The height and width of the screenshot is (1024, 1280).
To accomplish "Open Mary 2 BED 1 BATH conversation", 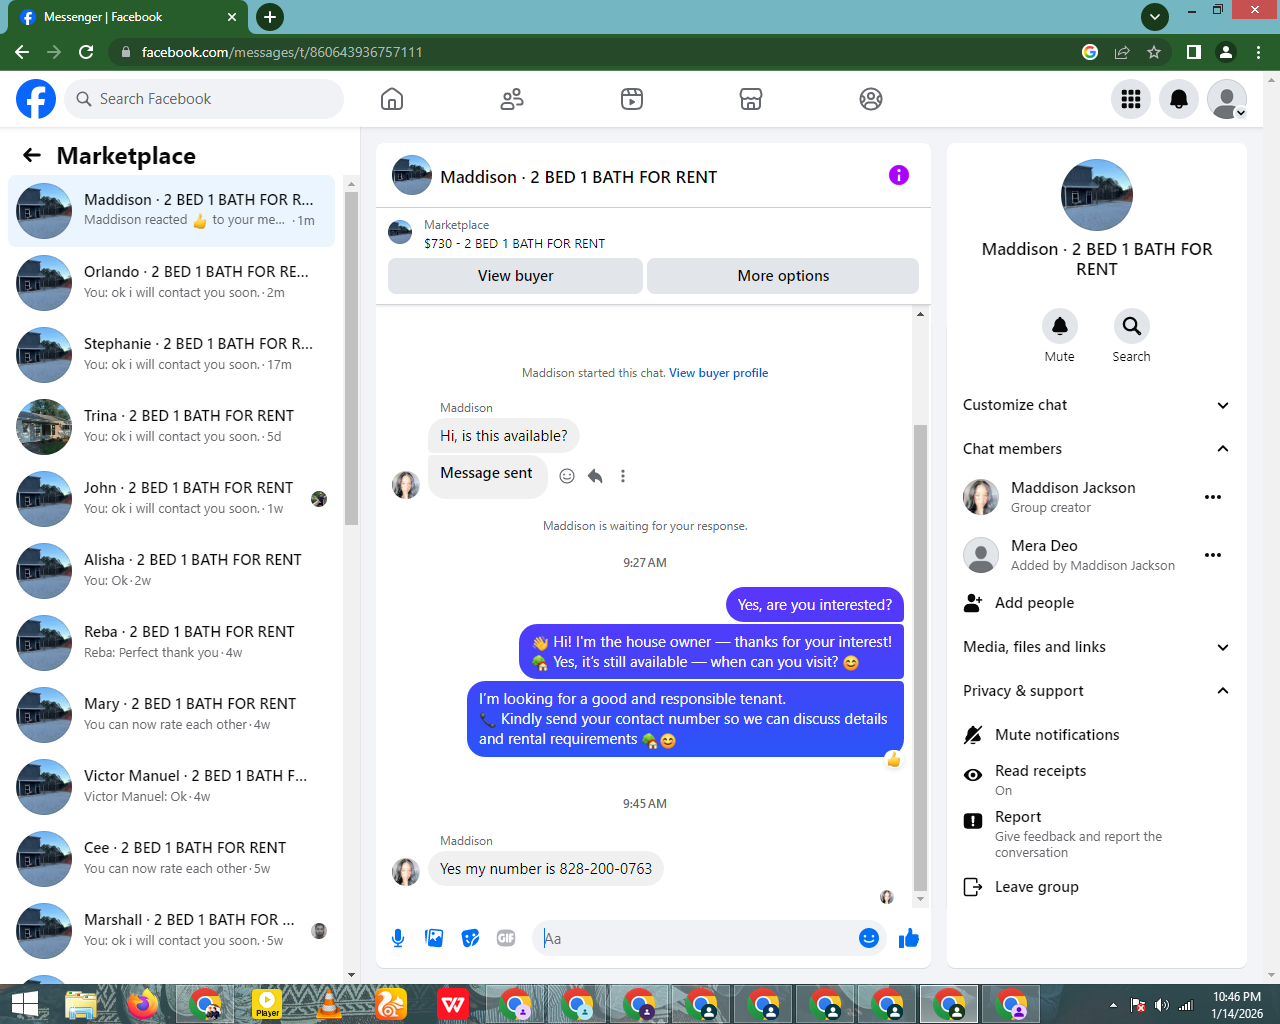I will [171, 715].
